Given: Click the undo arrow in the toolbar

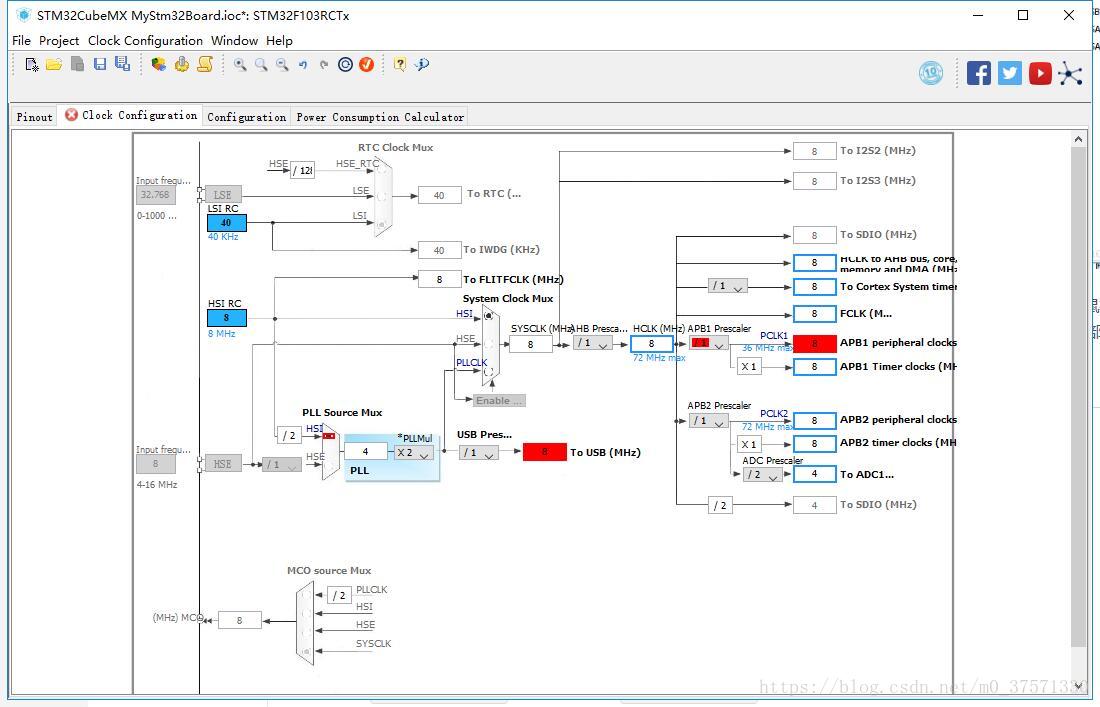Looking at the screenshot, I should click(x=303, y=65).
